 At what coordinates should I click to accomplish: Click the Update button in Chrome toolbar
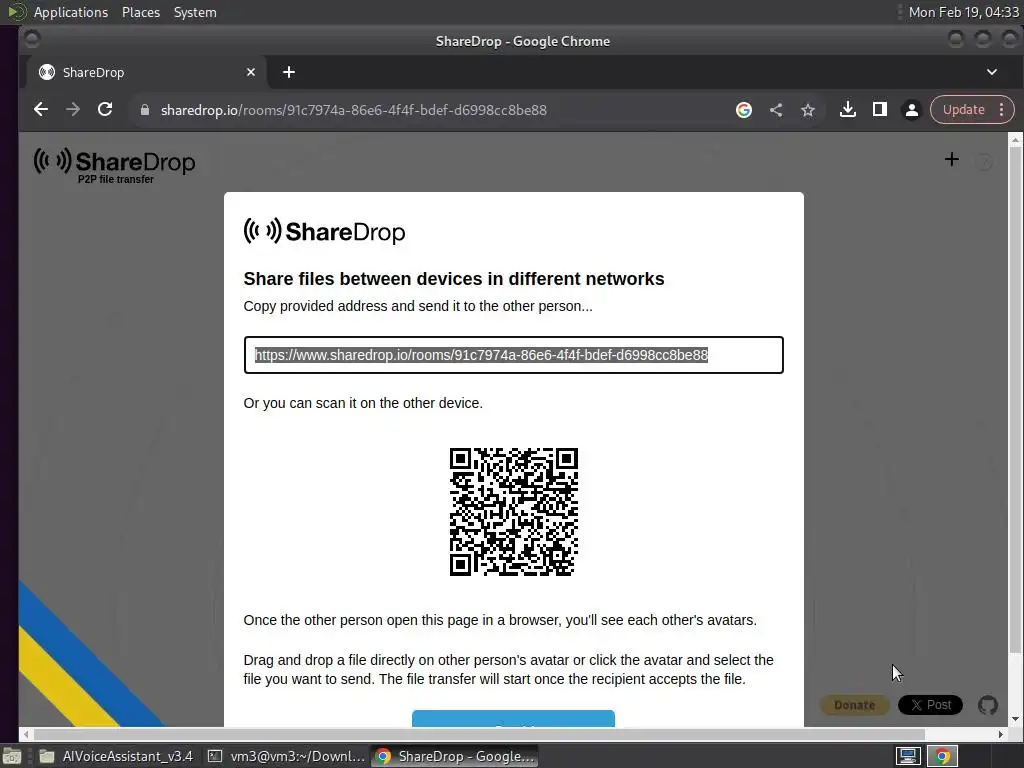point(963,110)
